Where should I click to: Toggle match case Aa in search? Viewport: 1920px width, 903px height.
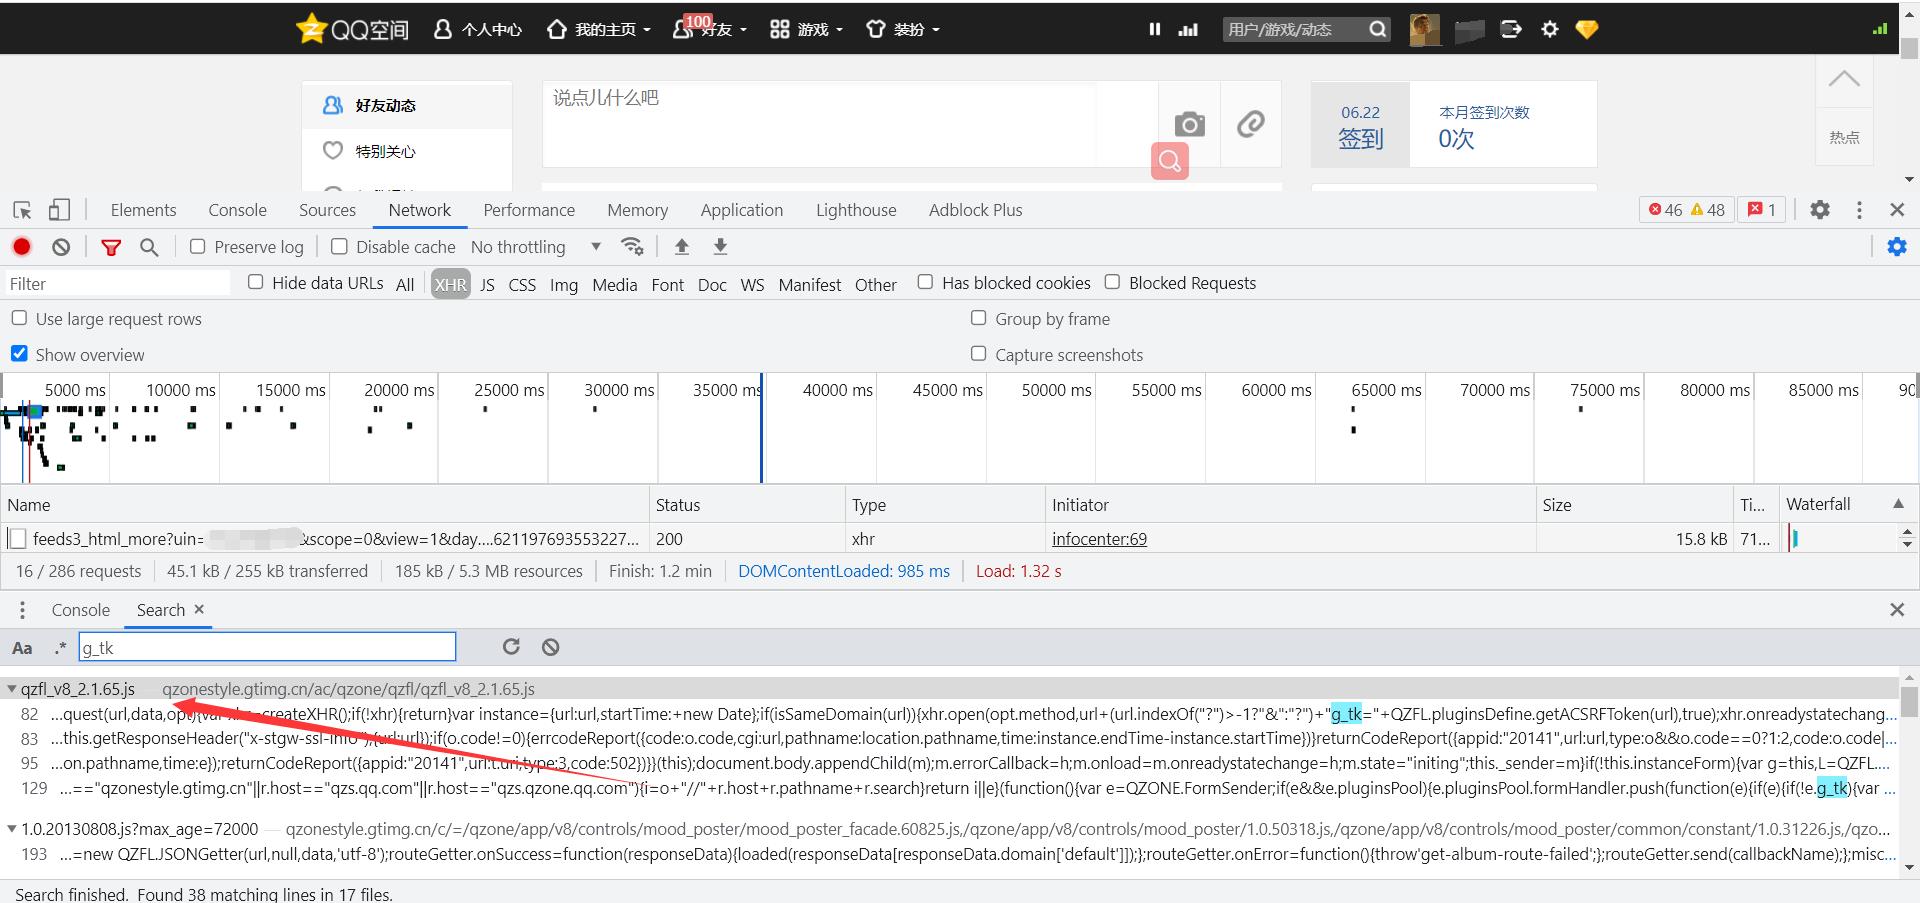coord(22,648)
